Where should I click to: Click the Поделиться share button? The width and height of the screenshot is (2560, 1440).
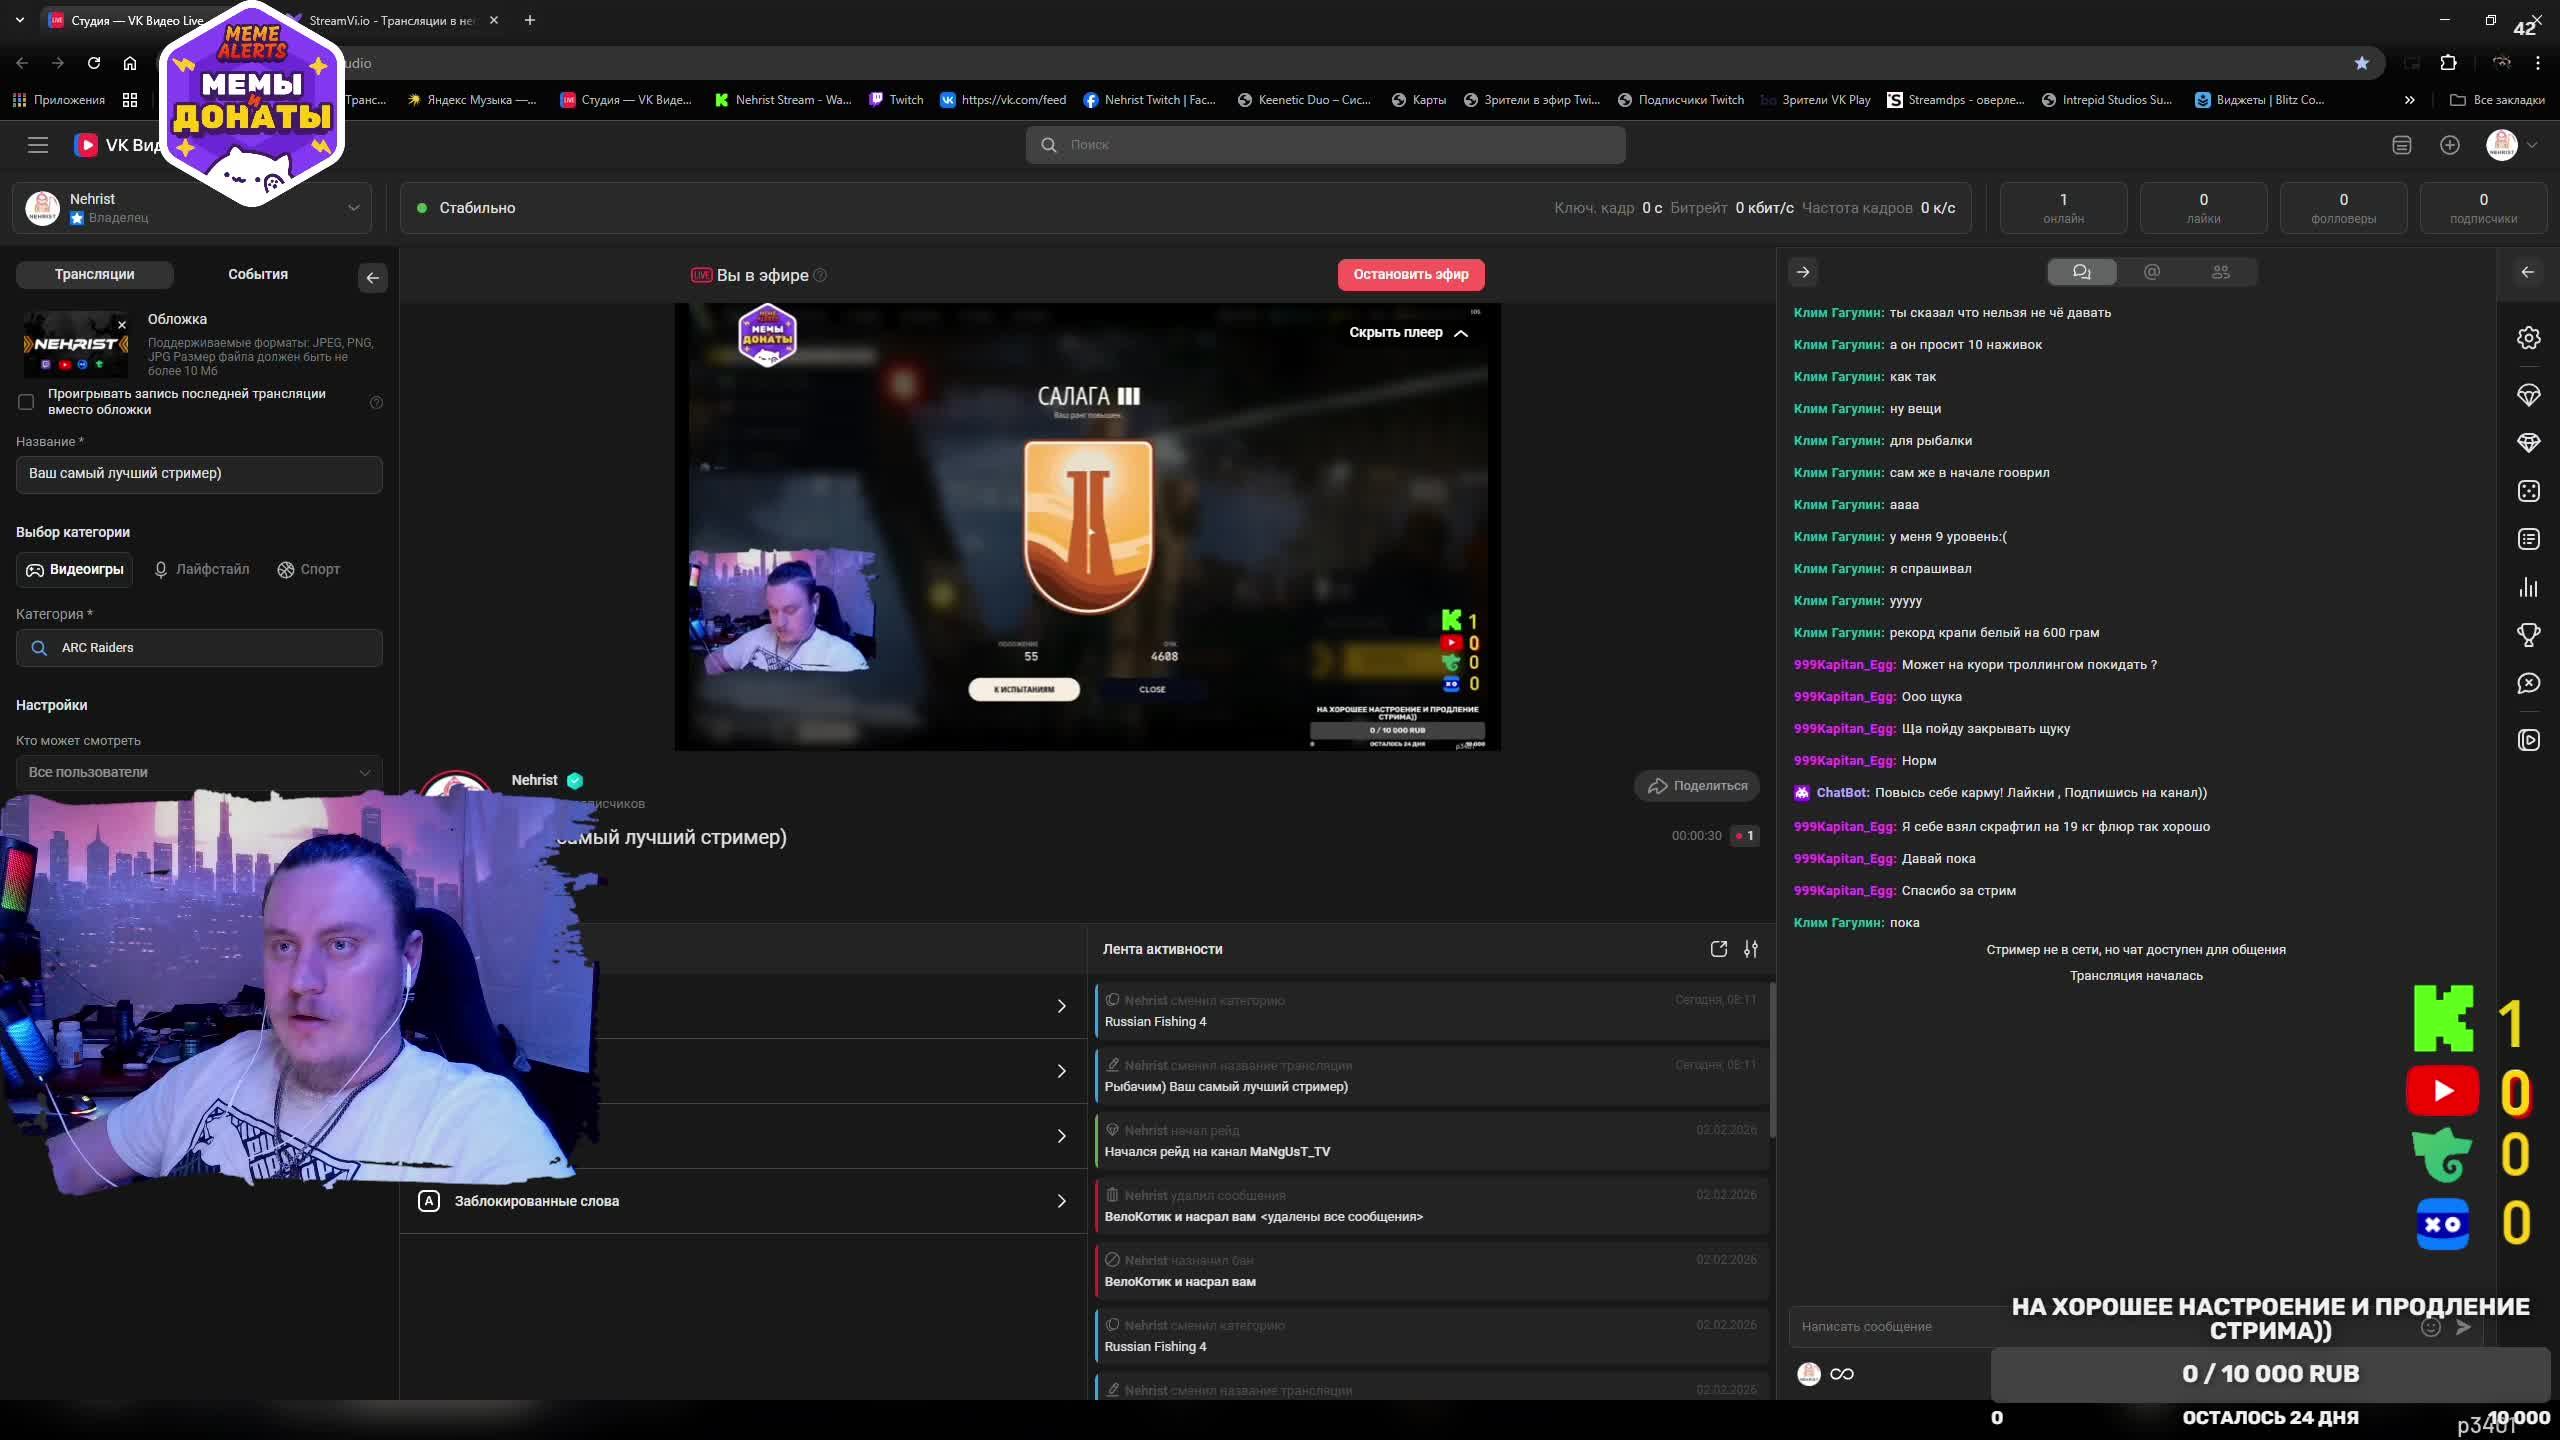1697,786
